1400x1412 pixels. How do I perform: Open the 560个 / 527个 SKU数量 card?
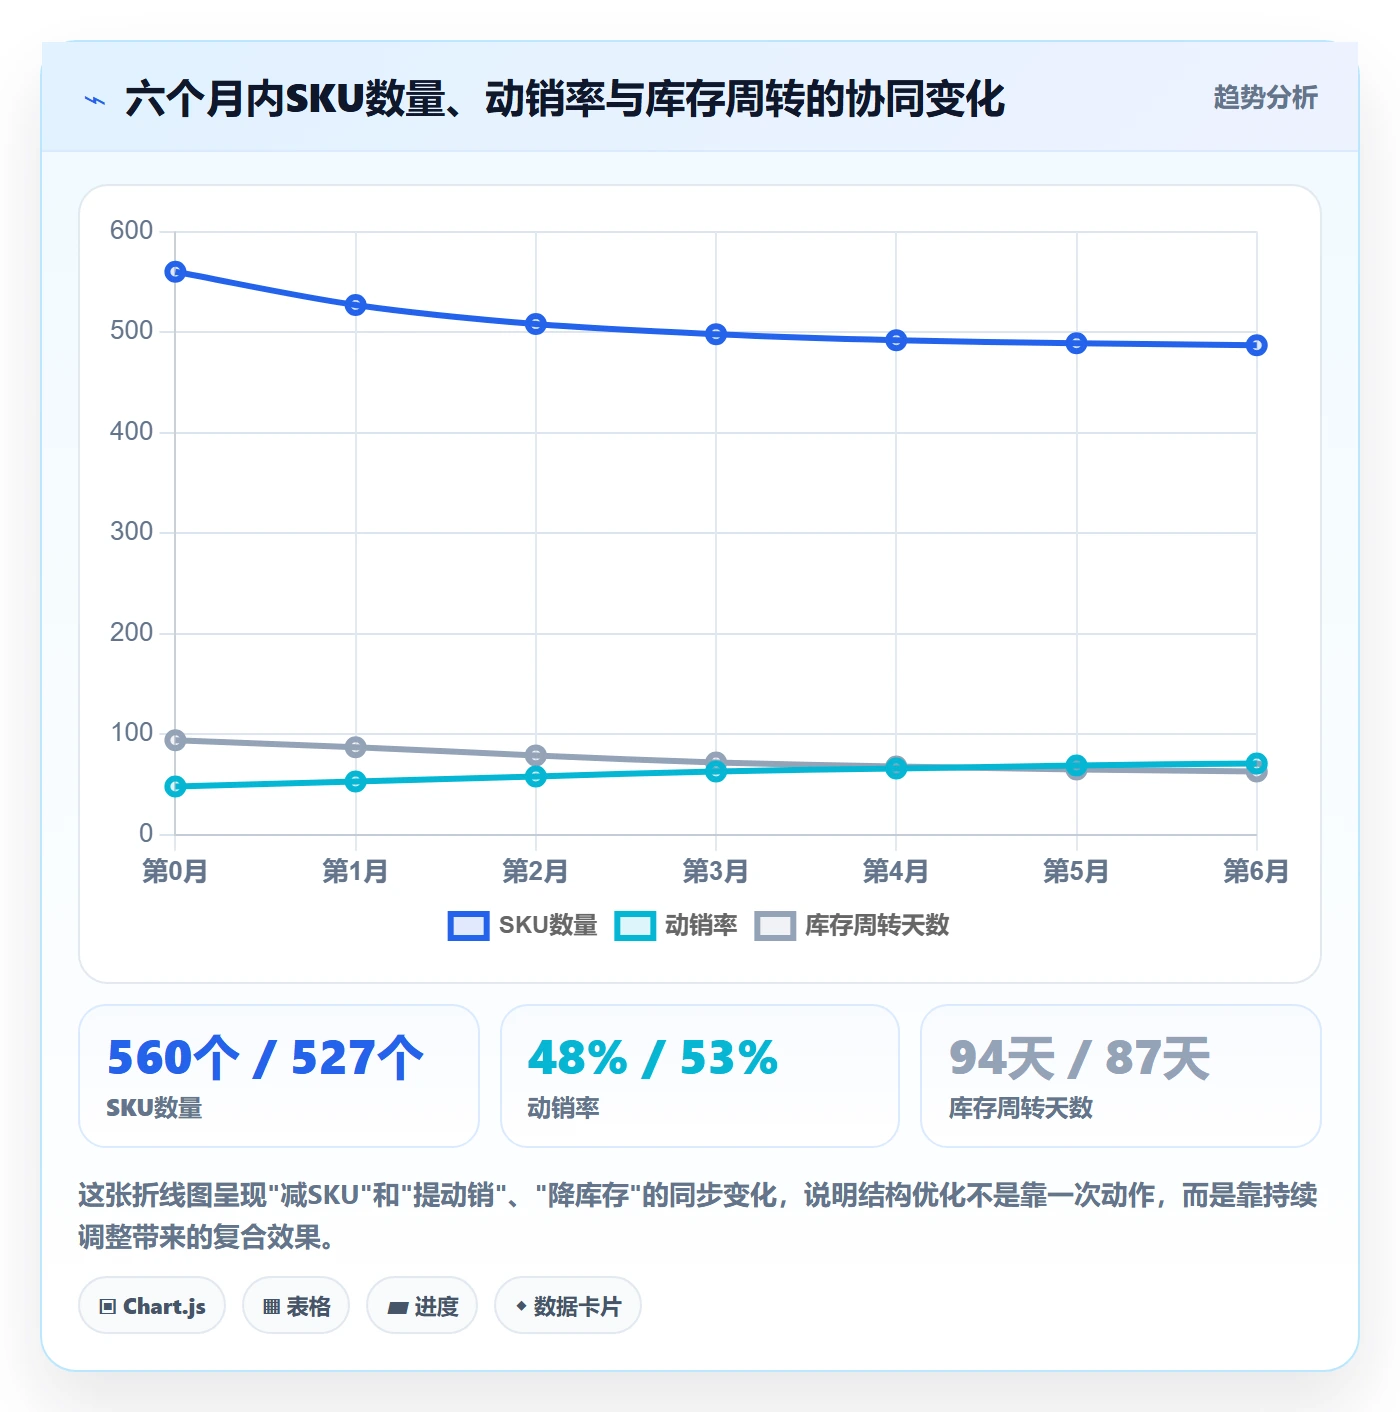click(279, 1076)
